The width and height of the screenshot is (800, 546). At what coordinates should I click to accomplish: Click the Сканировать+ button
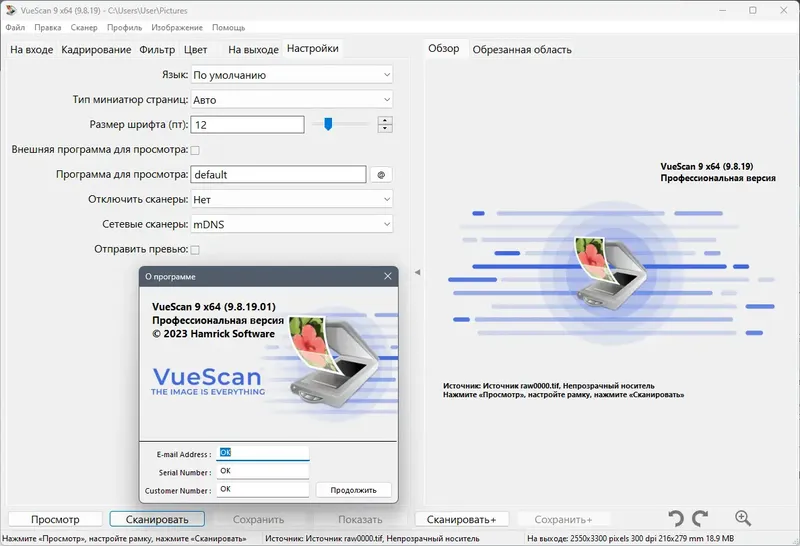(x=462, y=519)
